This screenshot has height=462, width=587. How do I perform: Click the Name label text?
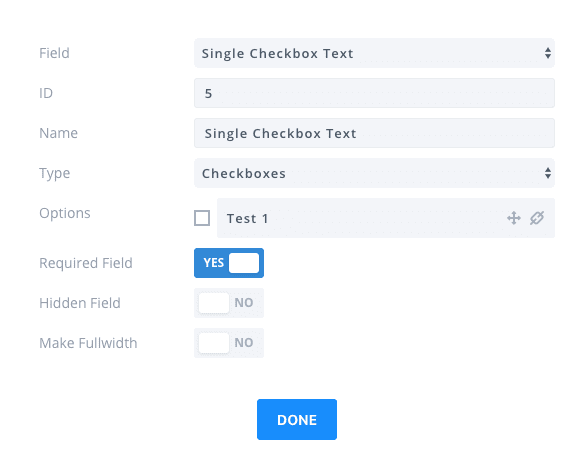tap(58, 133)
